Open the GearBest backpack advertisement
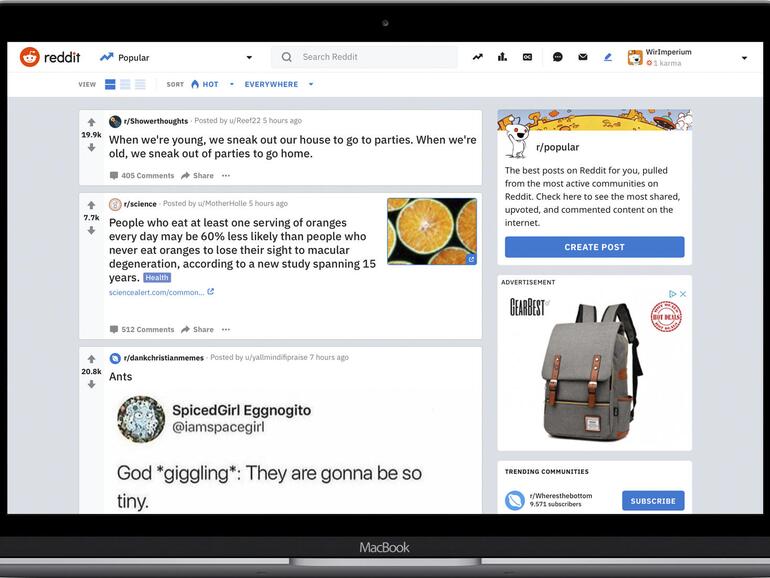Image resolution: width=770 pixels, height=578 pixels. pos(594,368)
